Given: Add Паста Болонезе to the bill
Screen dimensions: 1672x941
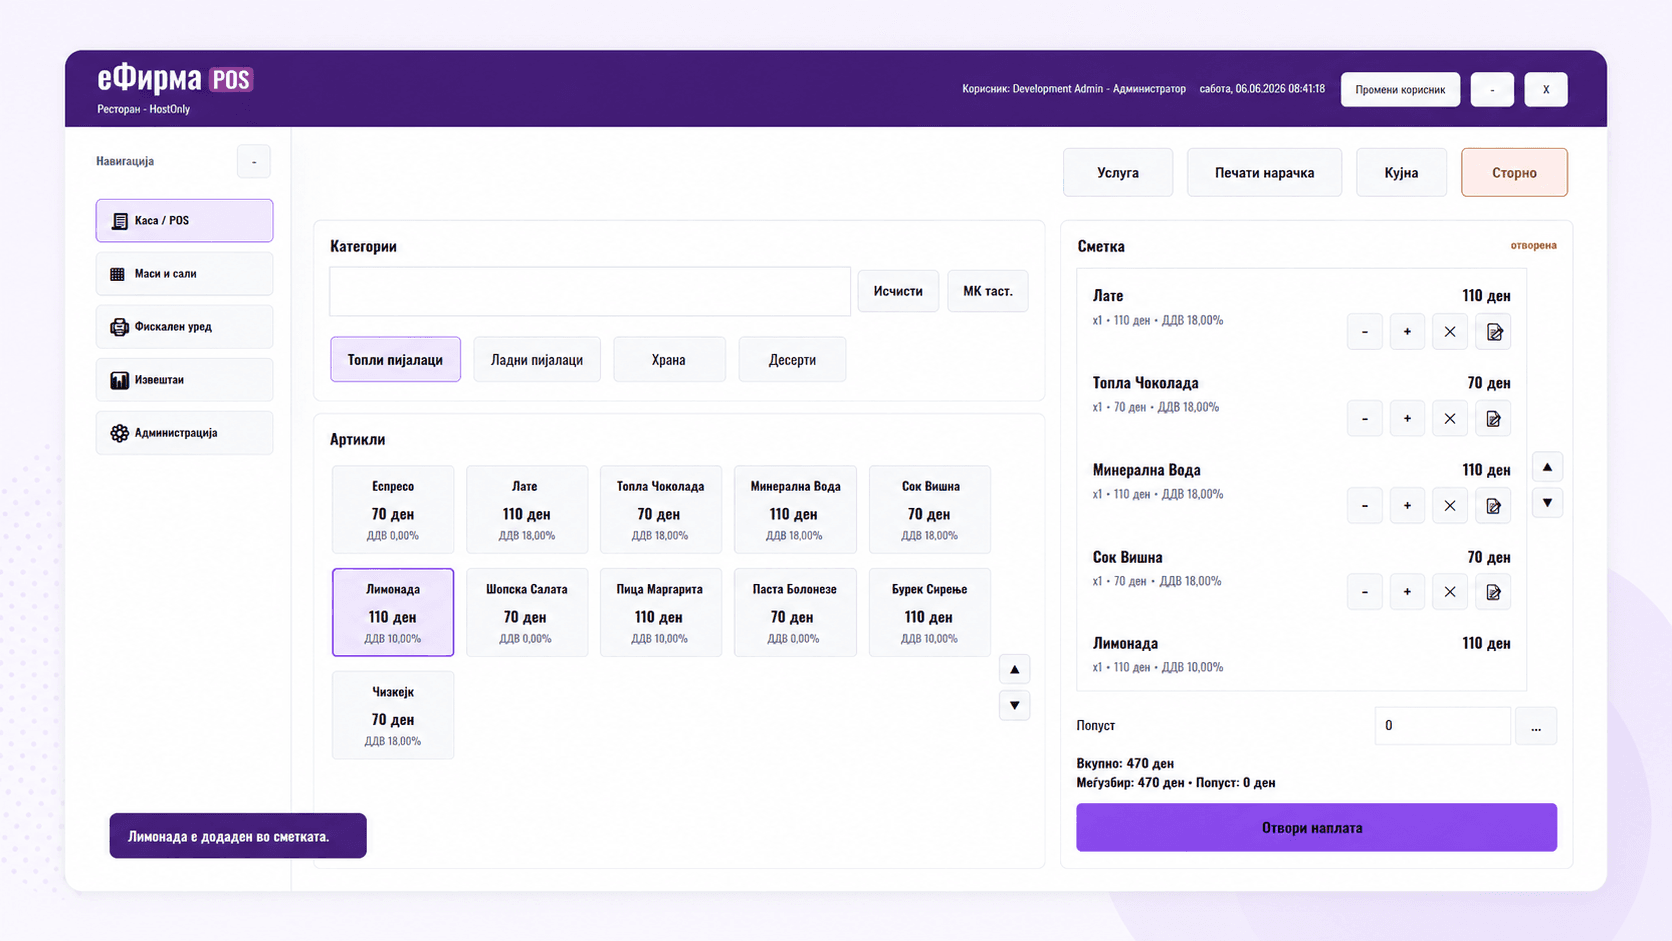Looking at the screenshot, I should [x=795, y=612].
